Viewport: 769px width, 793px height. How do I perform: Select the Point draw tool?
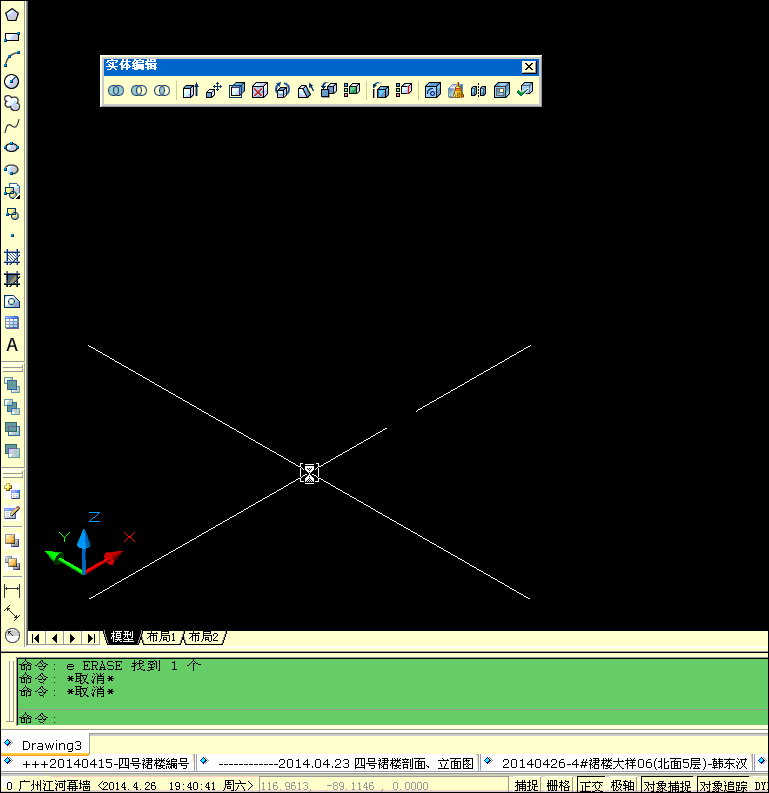click(12, 236)
